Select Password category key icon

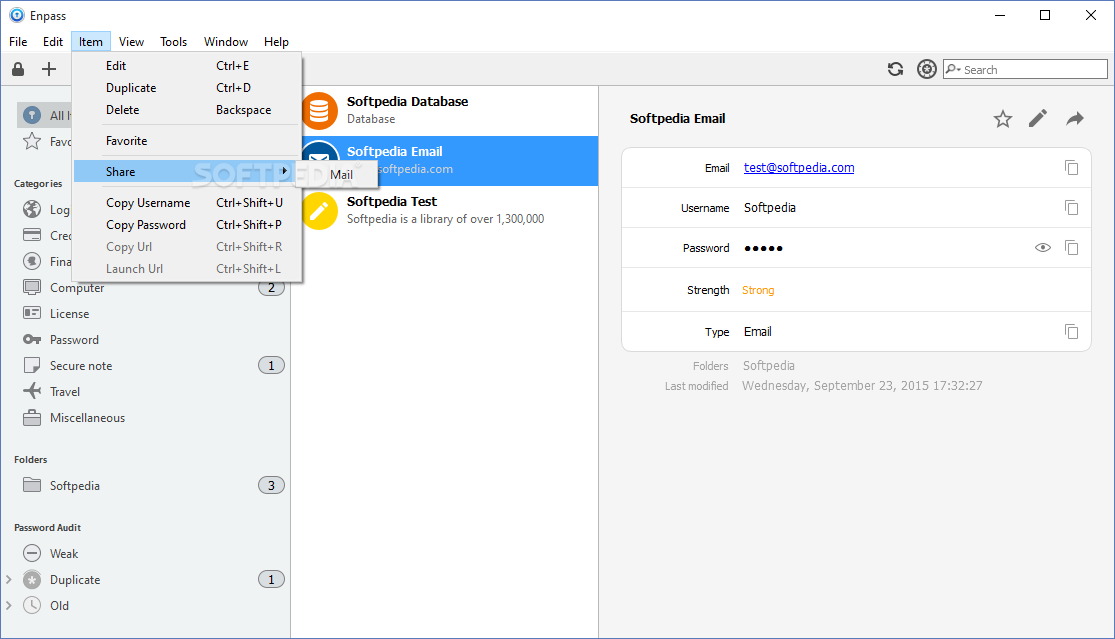tap(32, 339)
